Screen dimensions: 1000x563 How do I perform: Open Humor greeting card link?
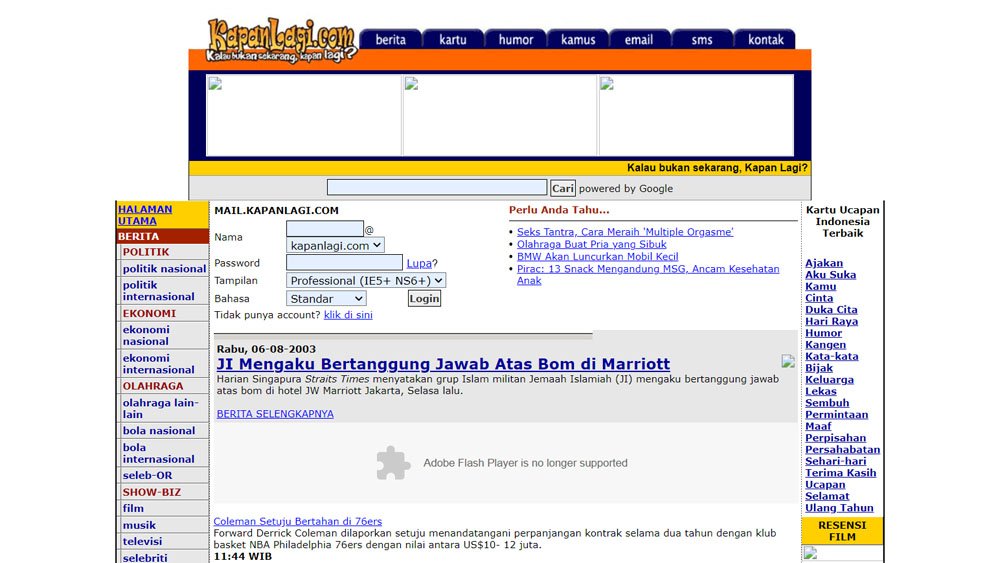823,333
